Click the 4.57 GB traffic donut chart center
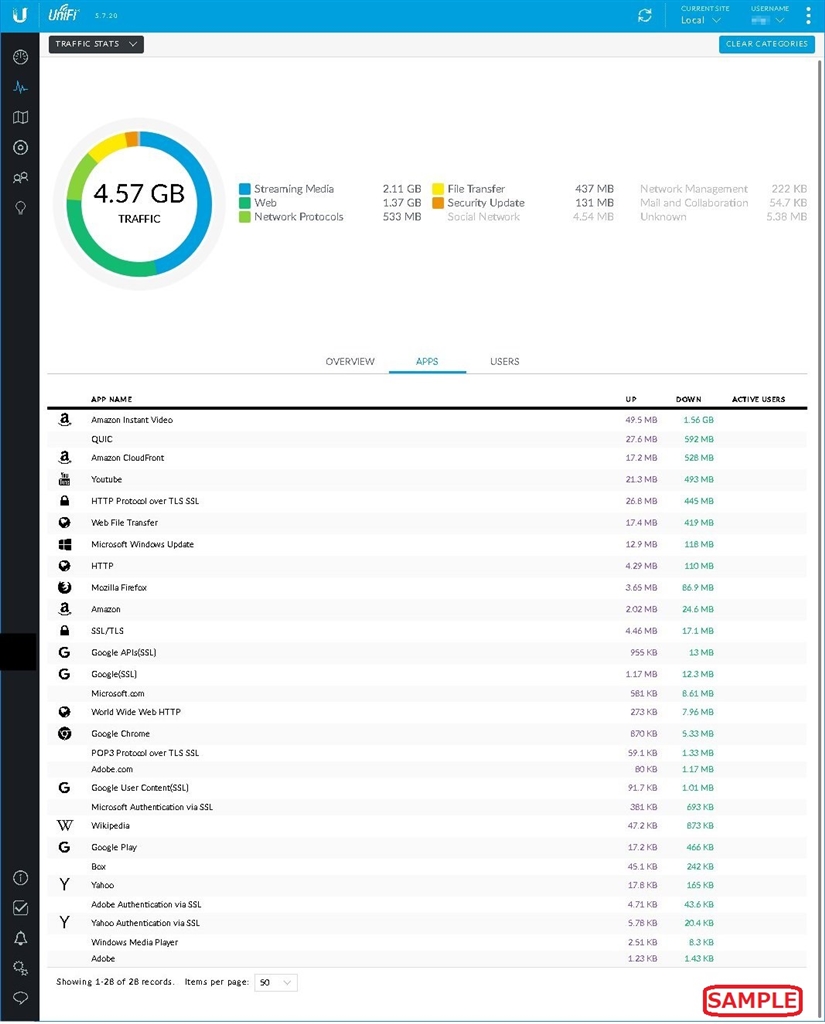The image size is (825, 1024). pos(139,203)
